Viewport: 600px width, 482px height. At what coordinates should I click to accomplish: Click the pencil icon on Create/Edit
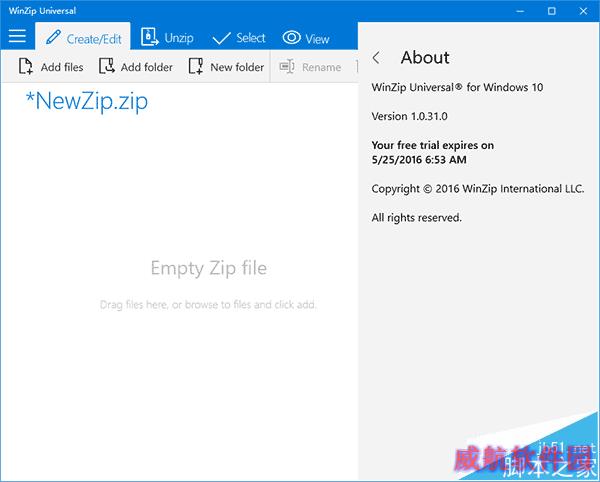coord(53,37)
